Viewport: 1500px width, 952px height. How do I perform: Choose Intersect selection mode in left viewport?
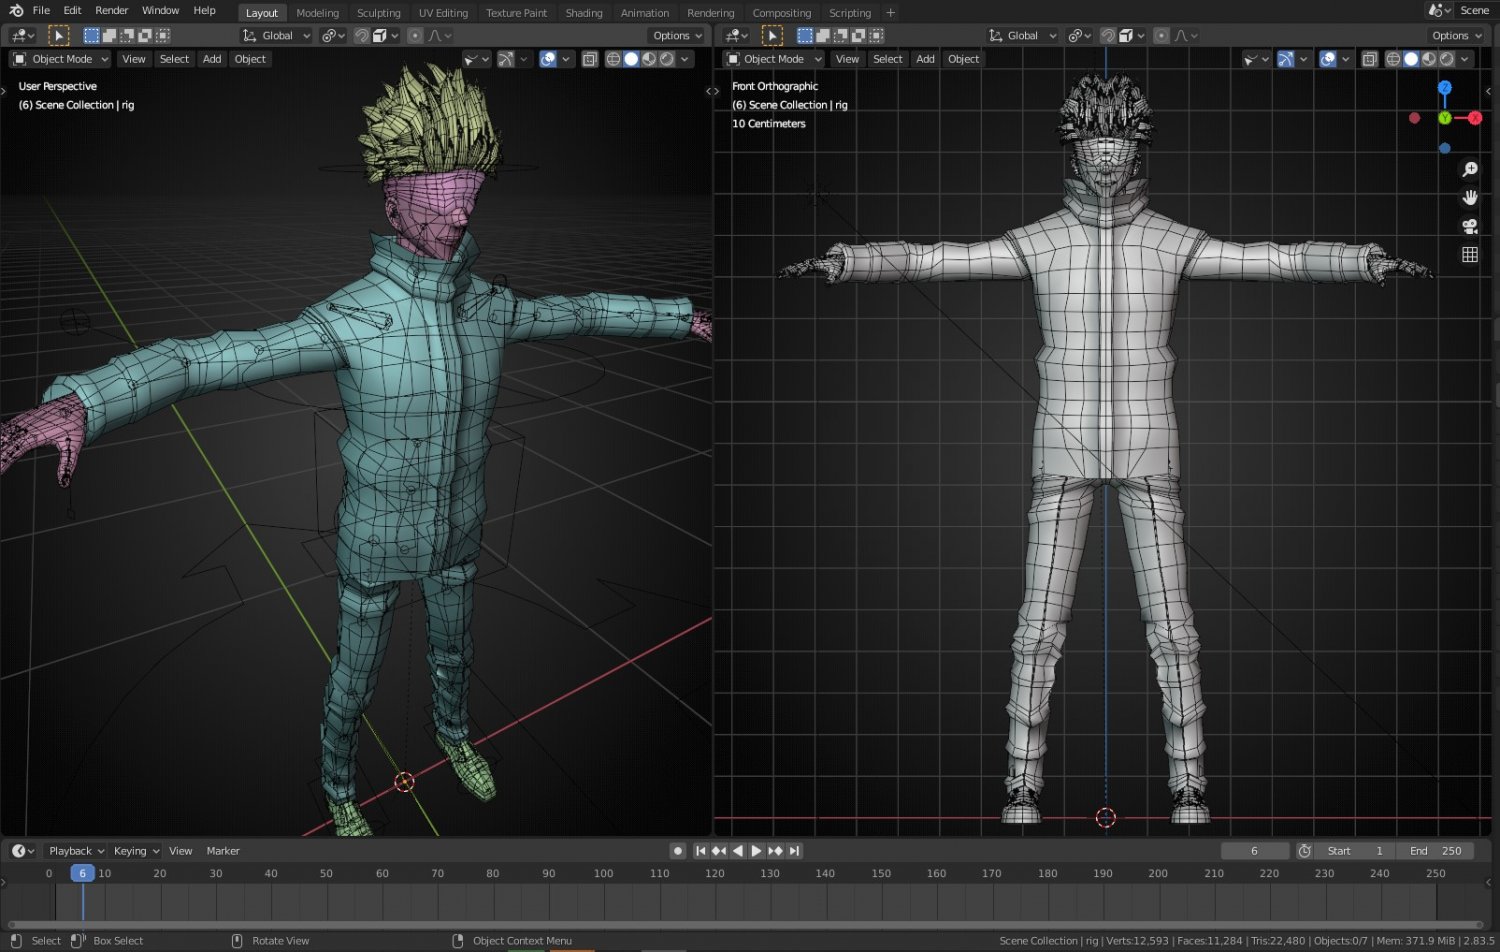[x=163, y=36]
